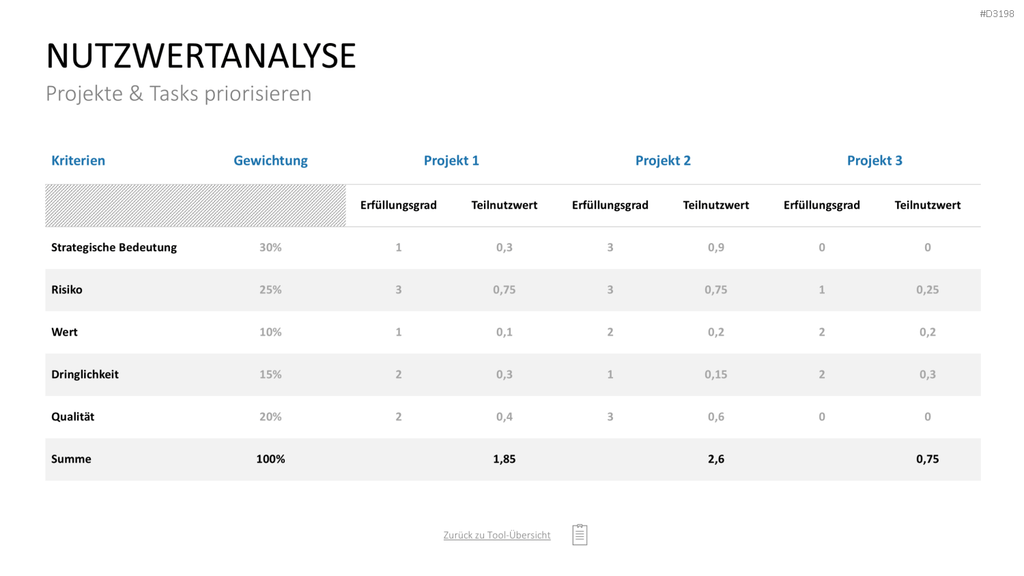Open the 'Zurück zu Tool-Übersicht' link
The image size is (1024, 576).
click(x=497, y=535)
